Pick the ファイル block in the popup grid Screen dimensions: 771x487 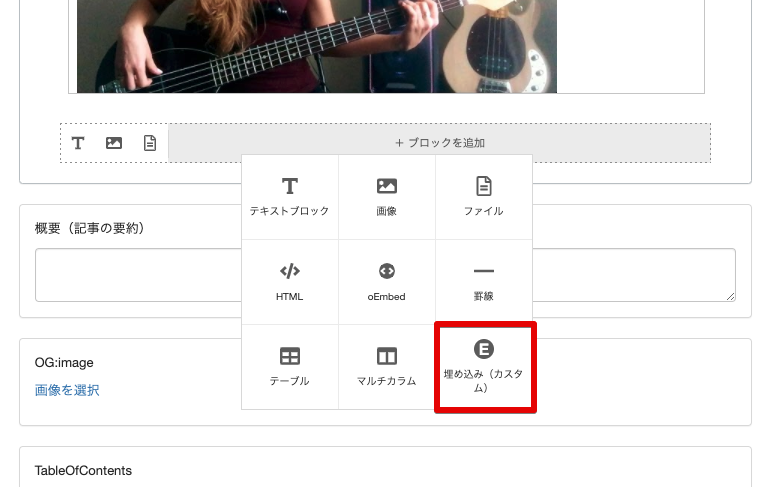tap(483, 196)
